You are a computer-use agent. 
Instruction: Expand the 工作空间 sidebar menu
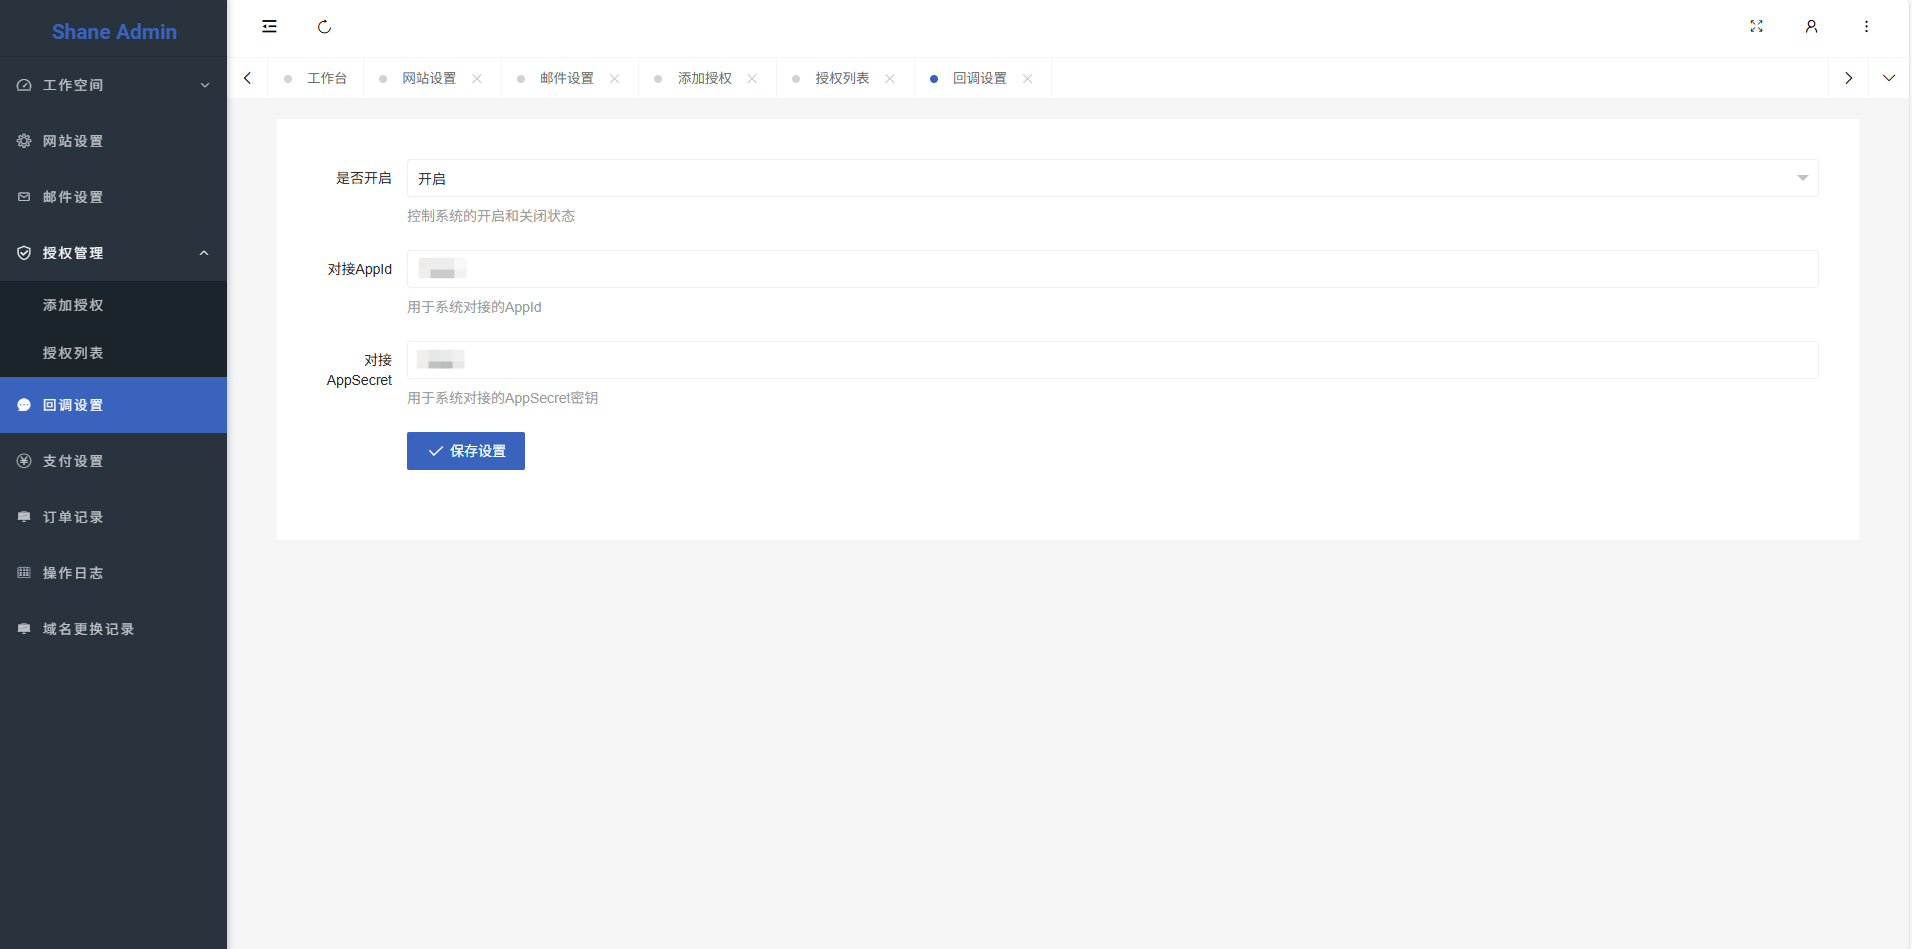tap(113, 85)
